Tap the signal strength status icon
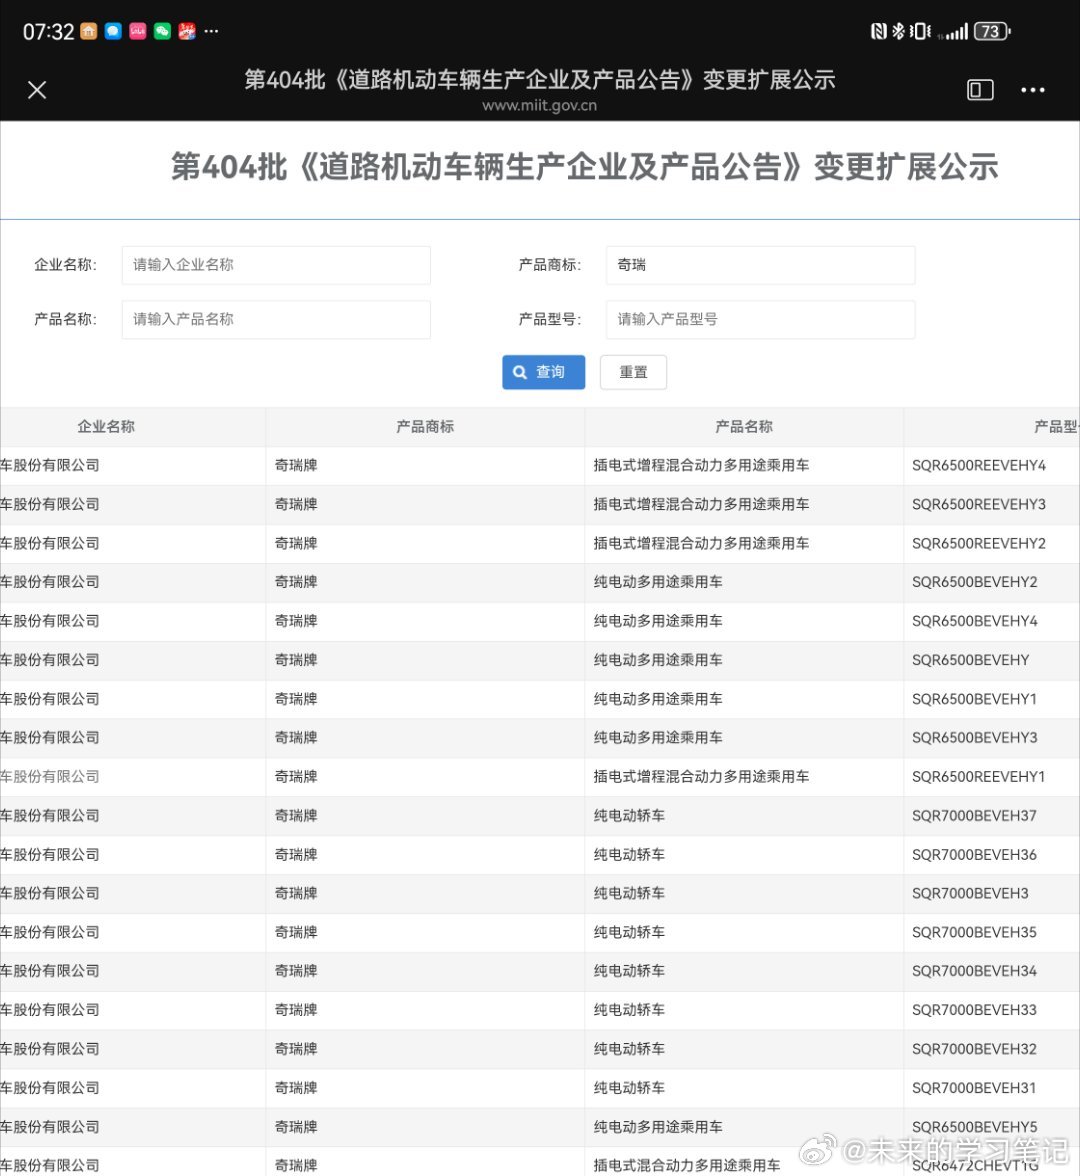Image resolution: width=1080 pixels, height=1176 pixels. (952, 32)
